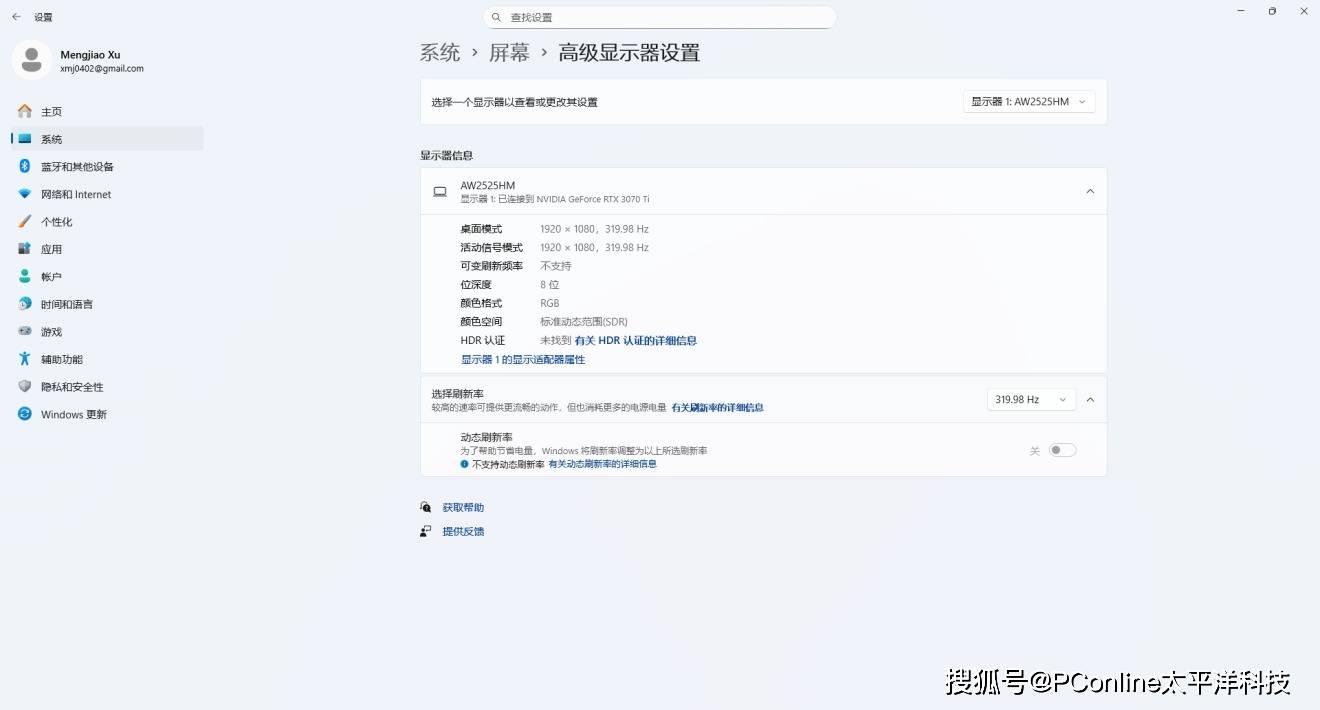
Task: Click the Accounts (帐户) person icon
Action: (25, 276)
